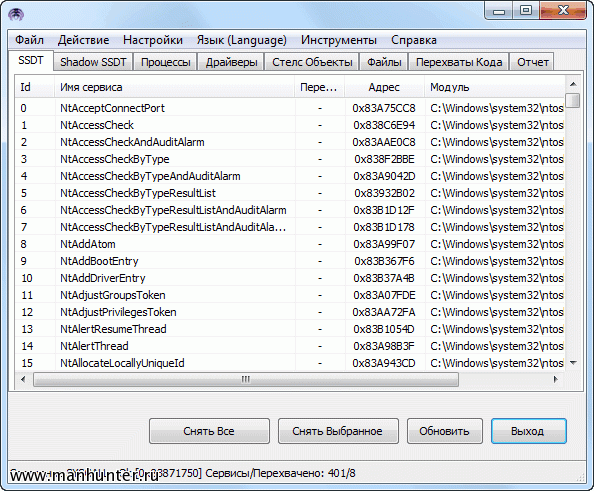Switch to the Shadow SSDT tab

[x=93, y=62]
